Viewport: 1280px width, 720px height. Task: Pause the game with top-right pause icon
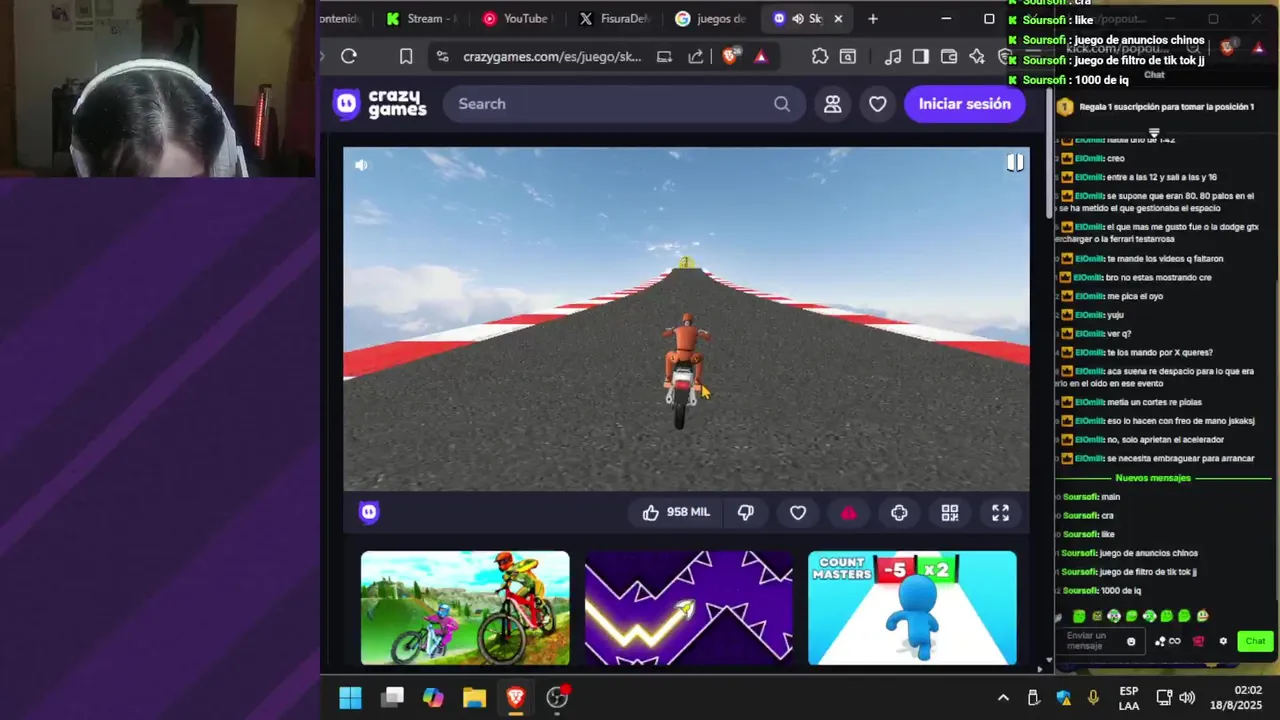[x=1014, y=163]
